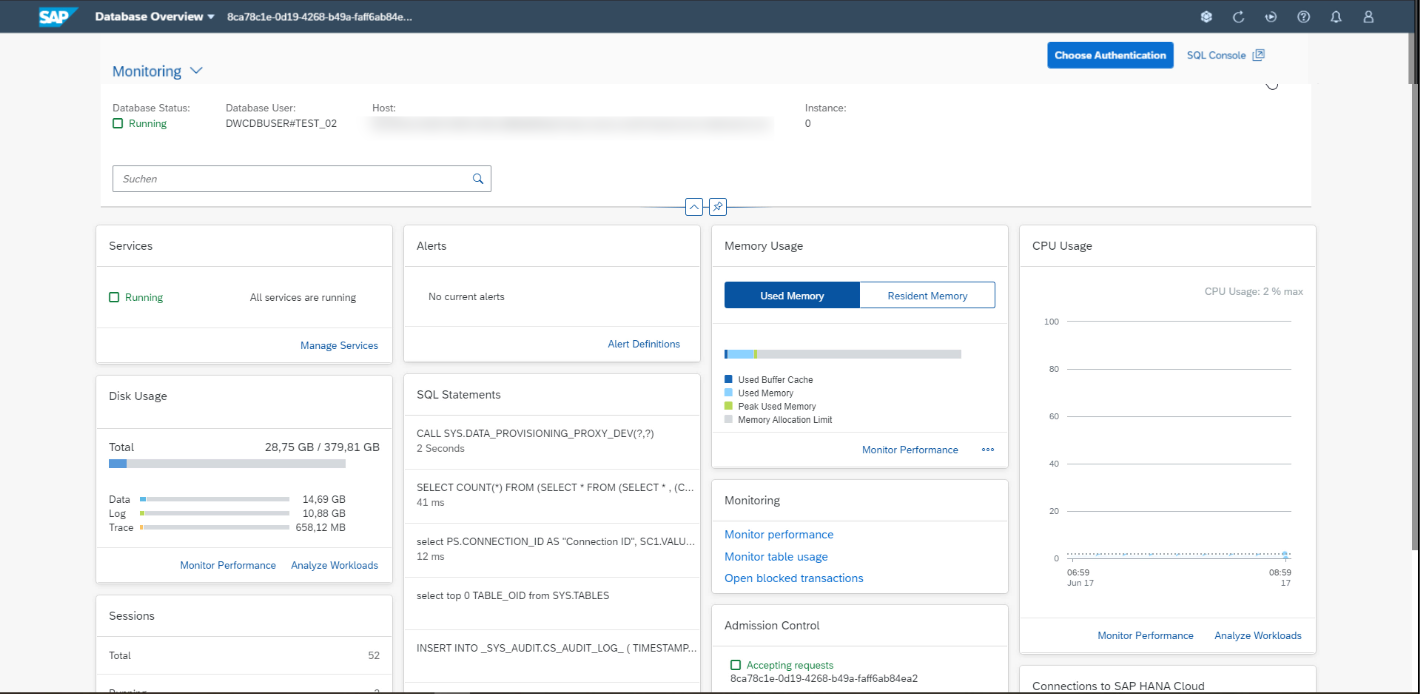Viewport: 1420px width, 694px height.
Task: Open the user profile icon
Action: 1369,17
